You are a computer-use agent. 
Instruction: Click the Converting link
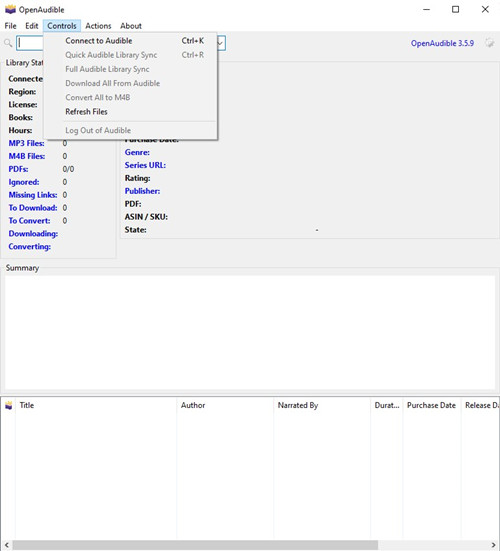coord(30,246)
